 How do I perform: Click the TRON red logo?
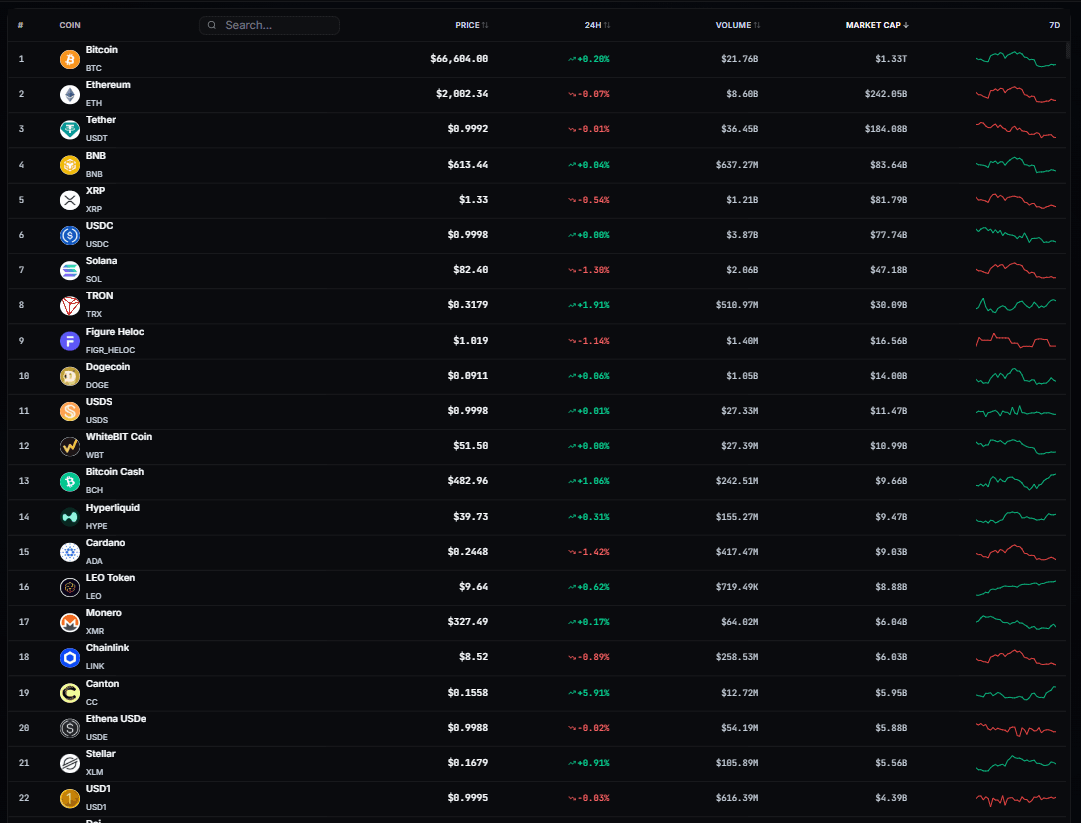[70, 305]
